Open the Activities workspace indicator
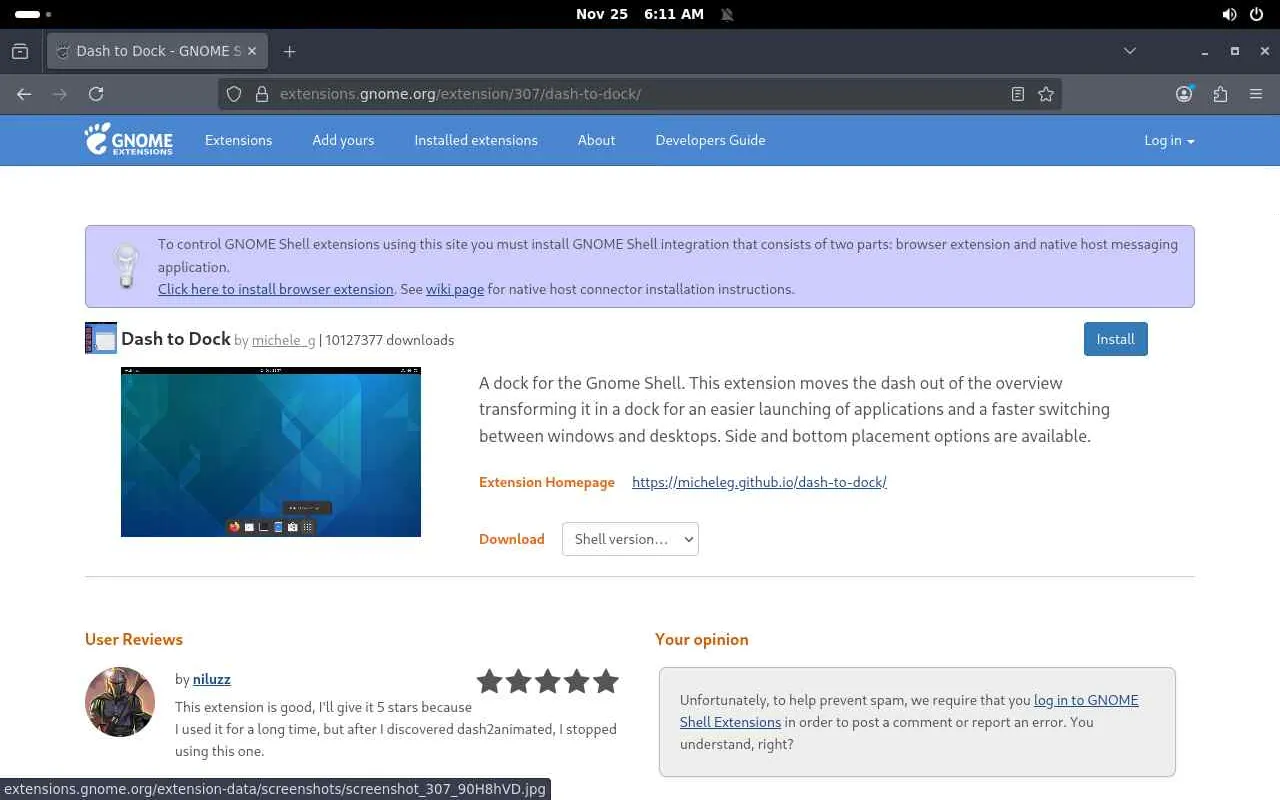The height and width of the screenshot is (800, 1280). (x=33, y=14)
